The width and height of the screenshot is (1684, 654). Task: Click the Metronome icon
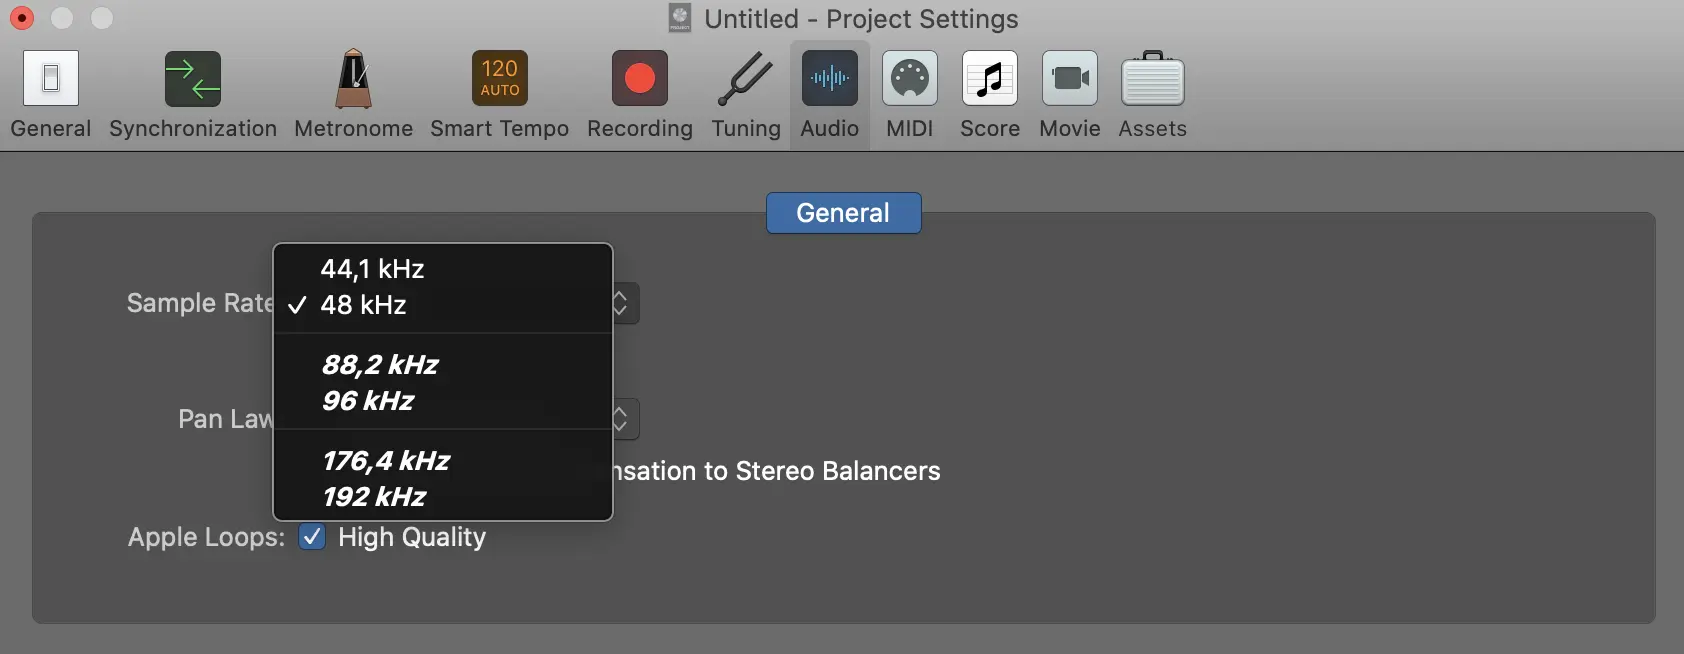point(353,79)
